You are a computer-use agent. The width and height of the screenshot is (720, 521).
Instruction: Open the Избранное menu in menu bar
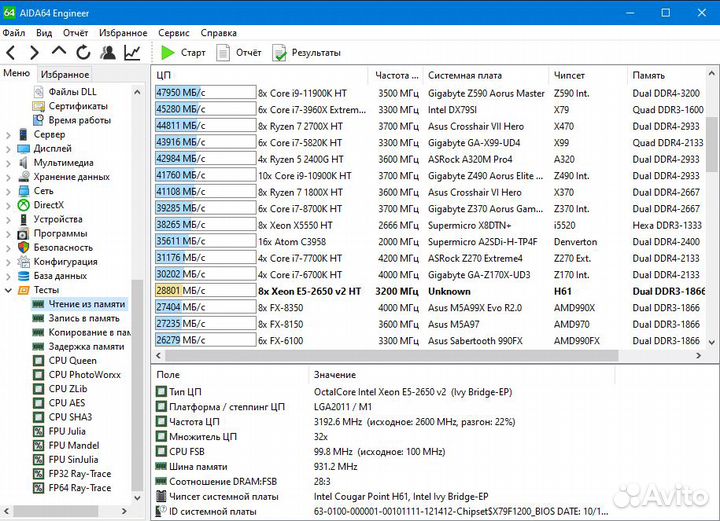123,33
